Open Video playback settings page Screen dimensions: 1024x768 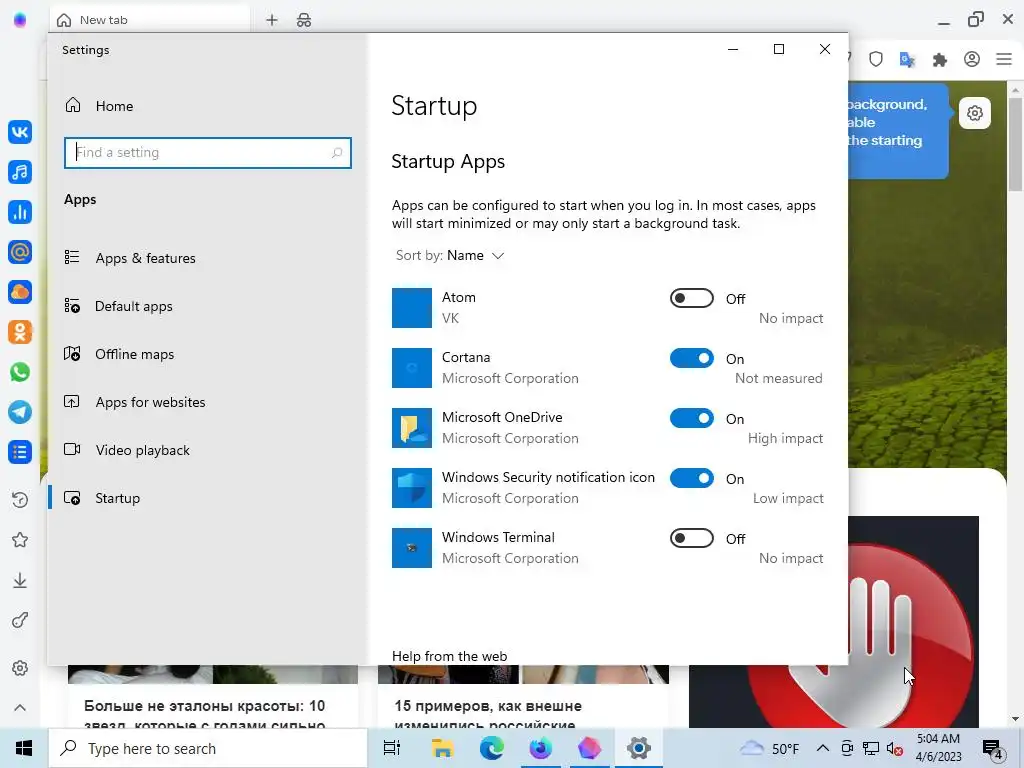coord(208,450)
